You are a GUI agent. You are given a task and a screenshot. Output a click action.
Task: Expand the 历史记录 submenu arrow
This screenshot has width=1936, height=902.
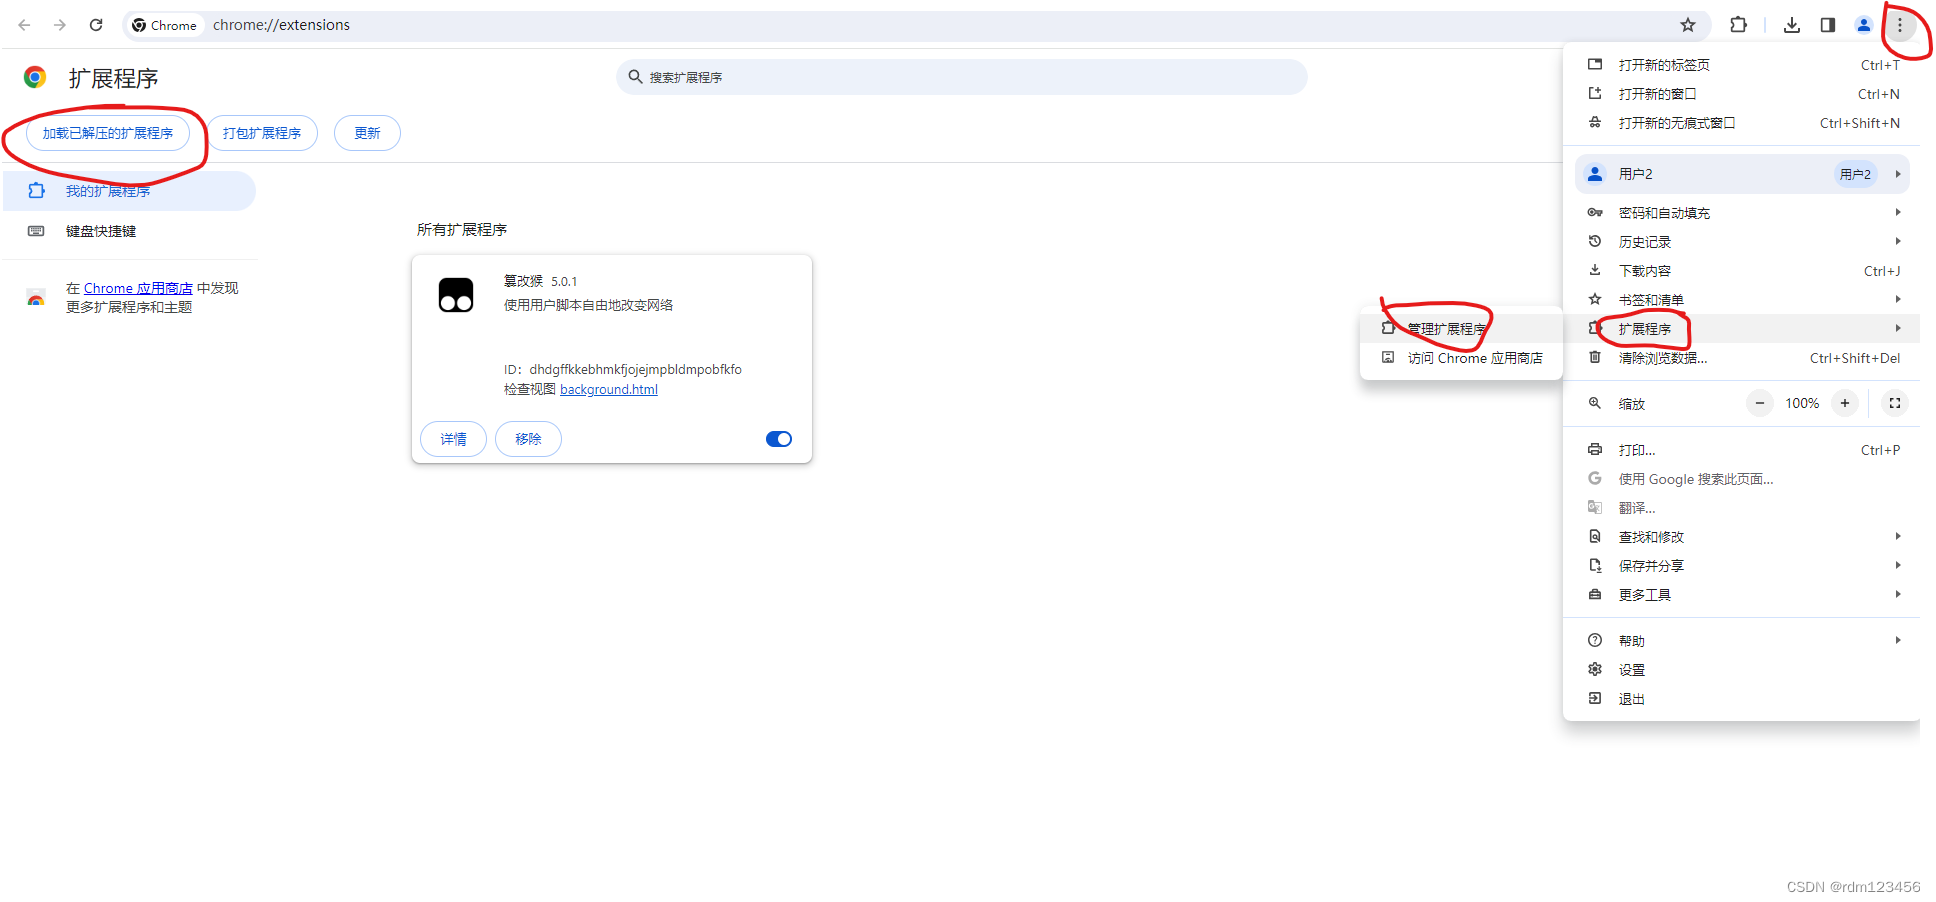pos(1897,242)
